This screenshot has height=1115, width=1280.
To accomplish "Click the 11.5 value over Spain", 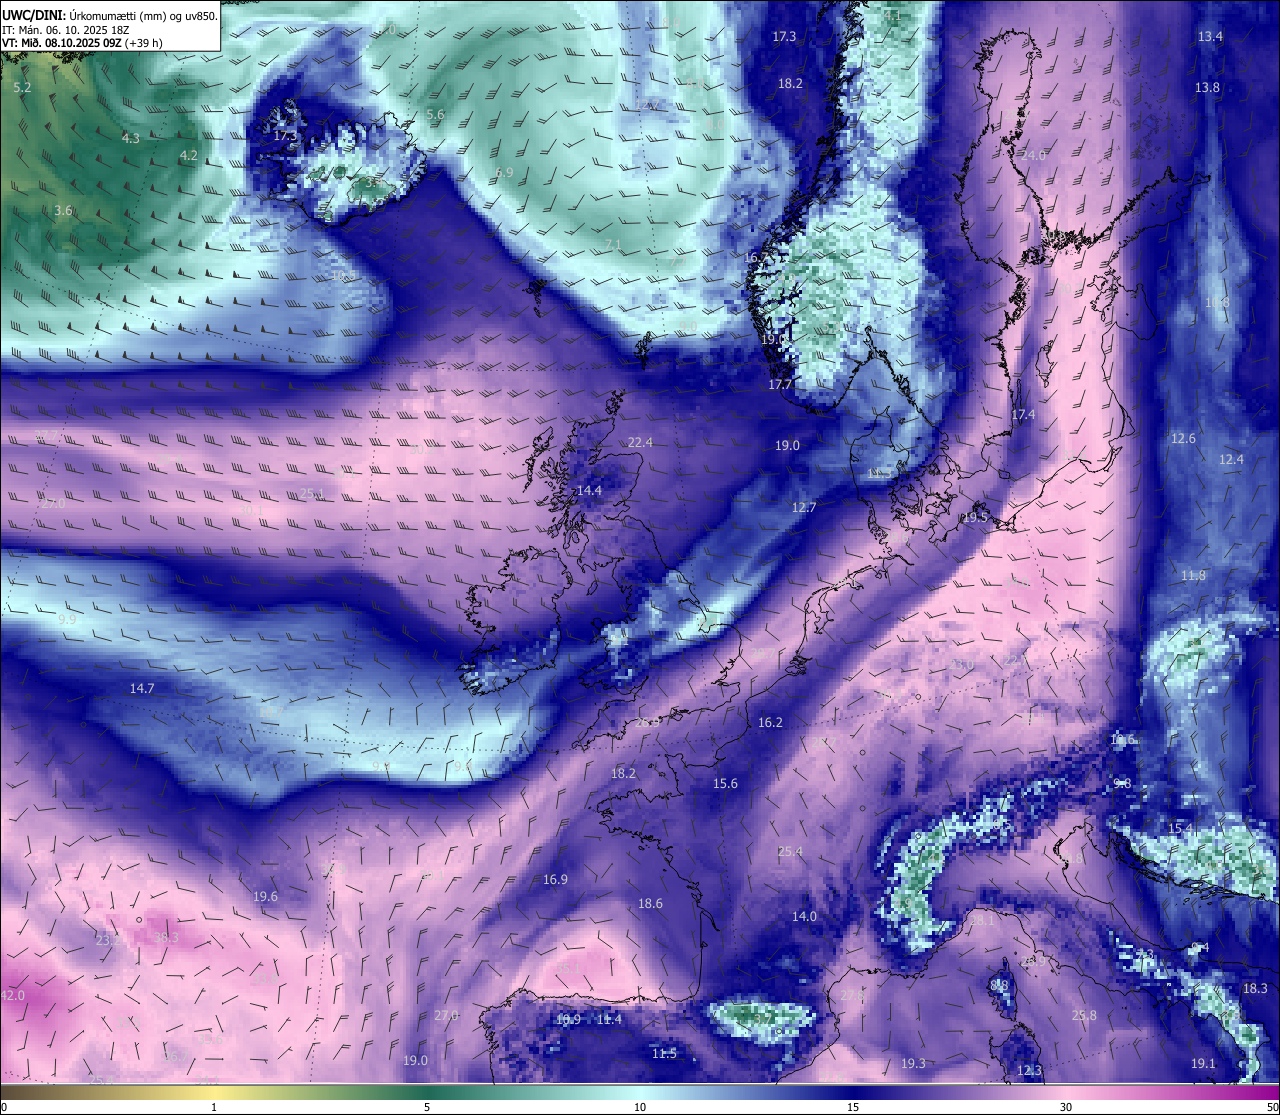I will click(x=664, y=1053).
